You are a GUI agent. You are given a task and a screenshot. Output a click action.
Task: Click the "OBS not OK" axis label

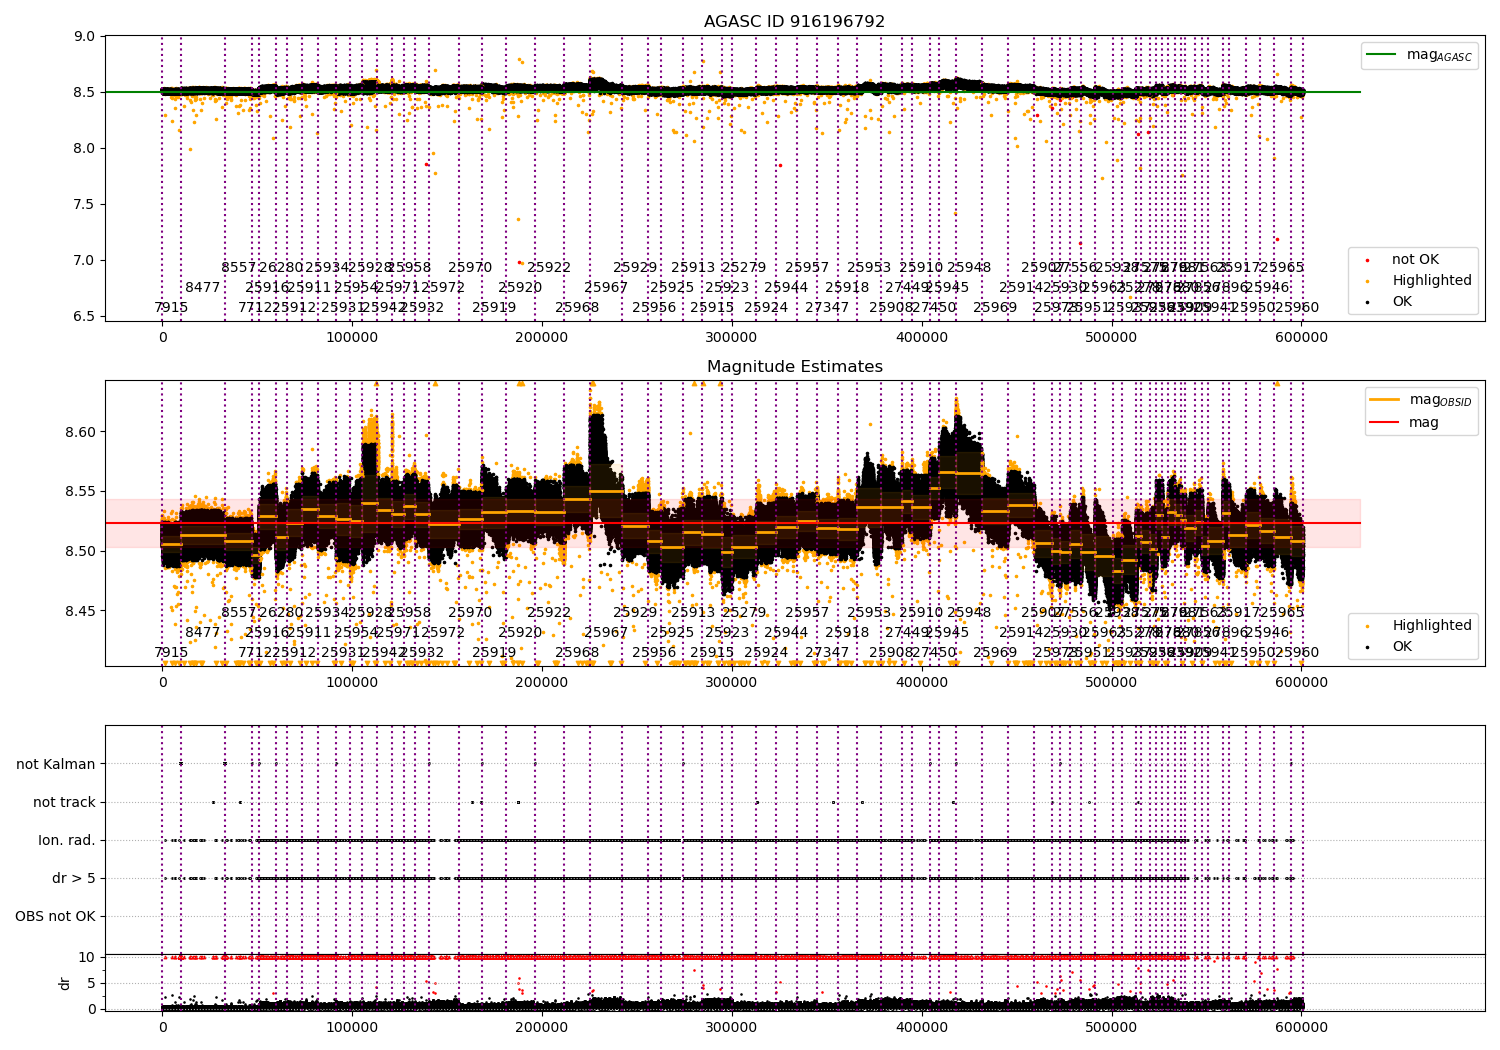[x=55, y=916]
